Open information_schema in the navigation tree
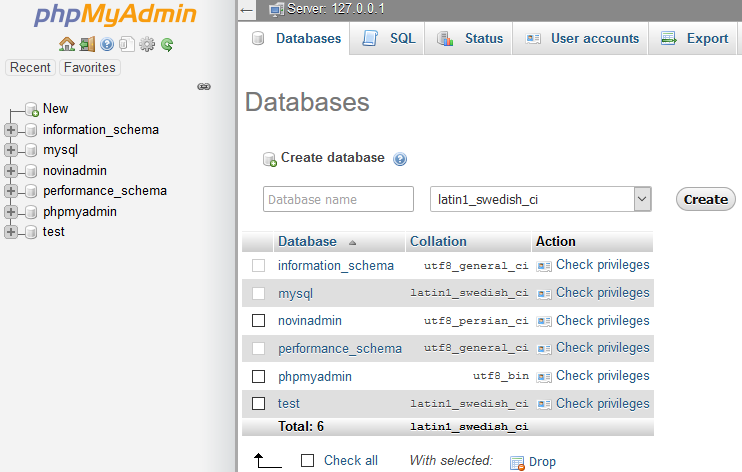 [101, 130]
